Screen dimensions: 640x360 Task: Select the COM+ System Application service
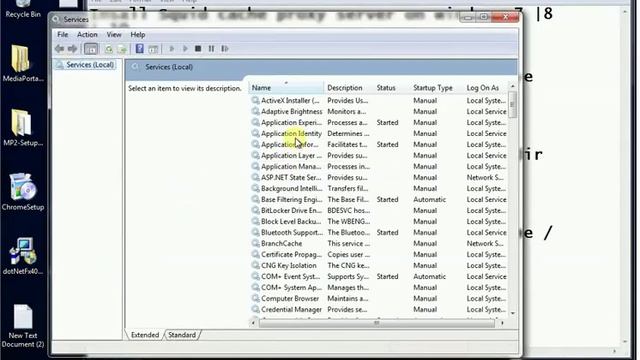tap(378, 288)
